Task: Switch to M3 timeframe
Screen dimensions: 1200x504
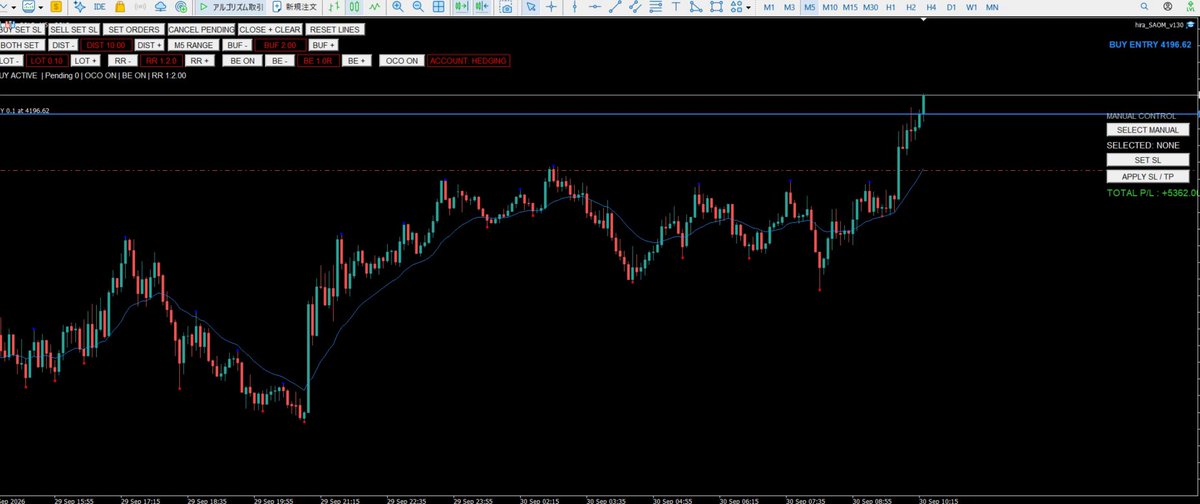Action: (x=789, y=7)
